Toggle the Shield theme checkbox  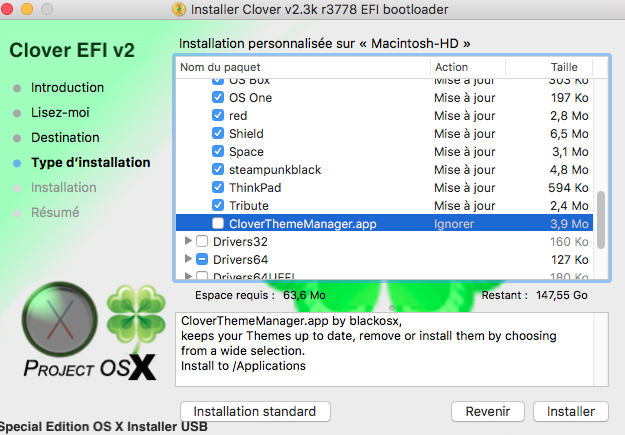pos(218,133)
